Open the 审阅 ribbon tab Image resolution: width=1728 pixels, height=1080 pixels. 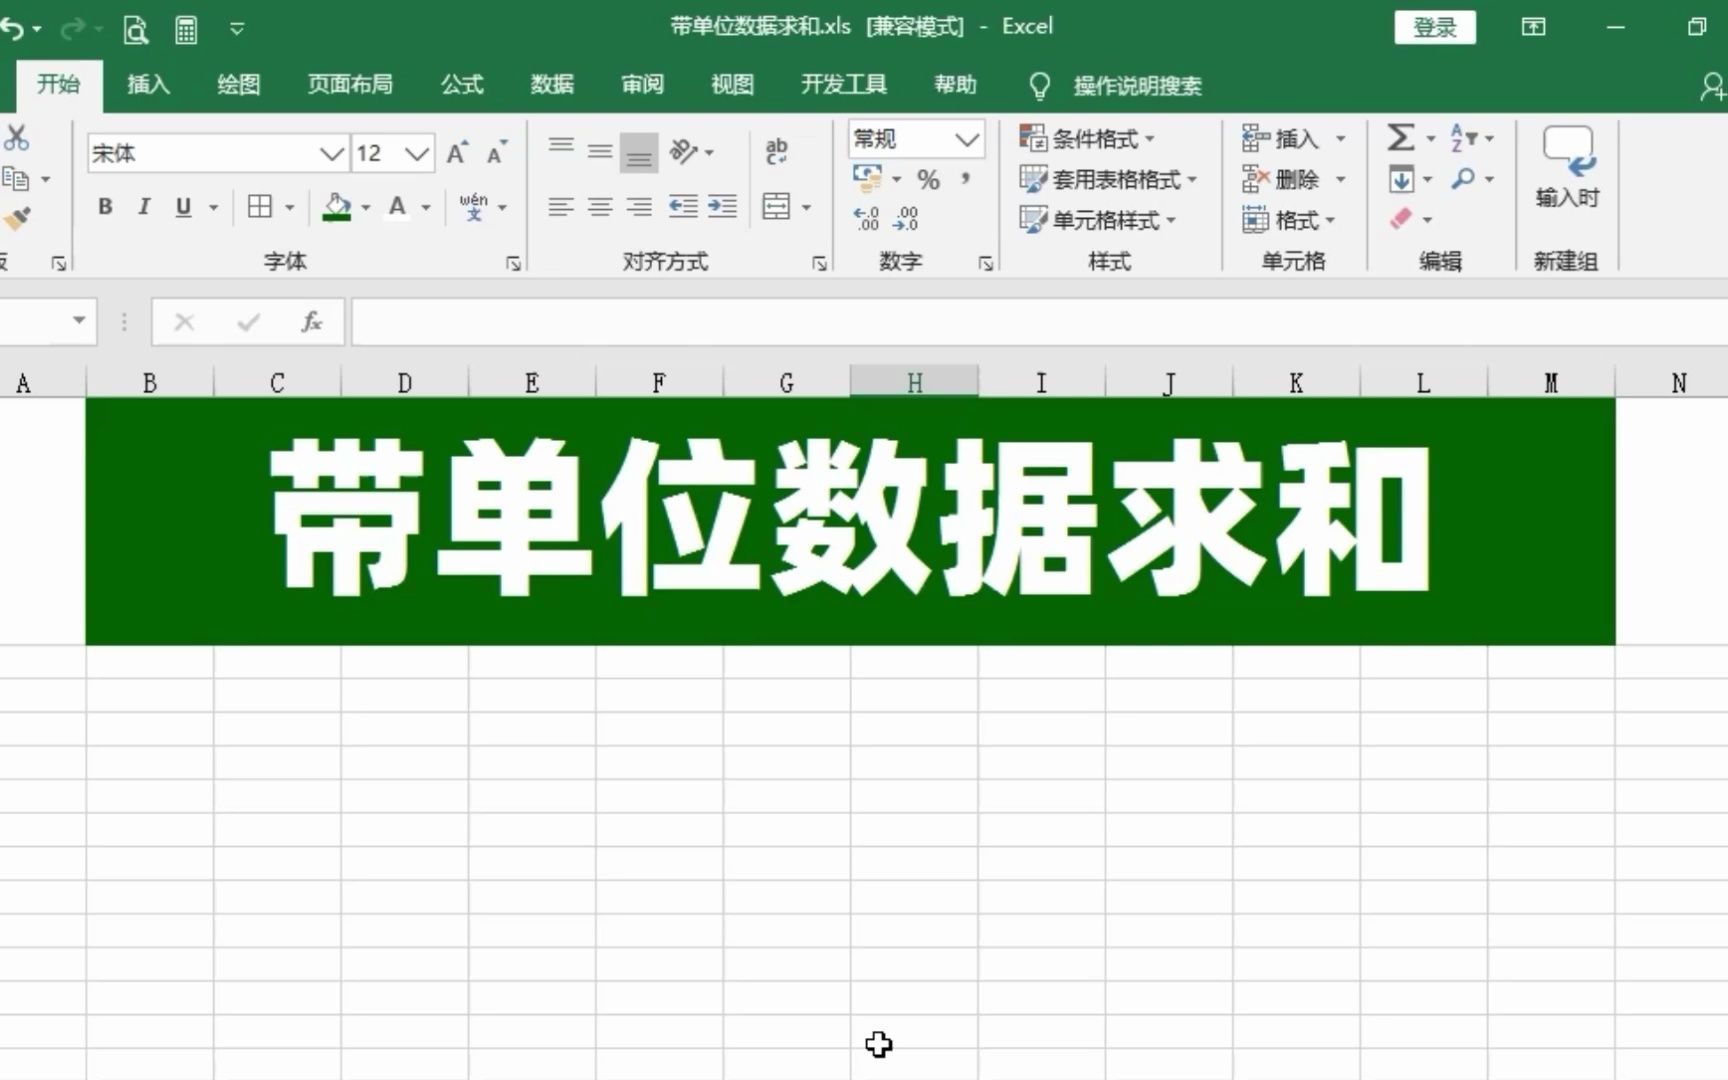pyautogui.click(x=642, y=85)
